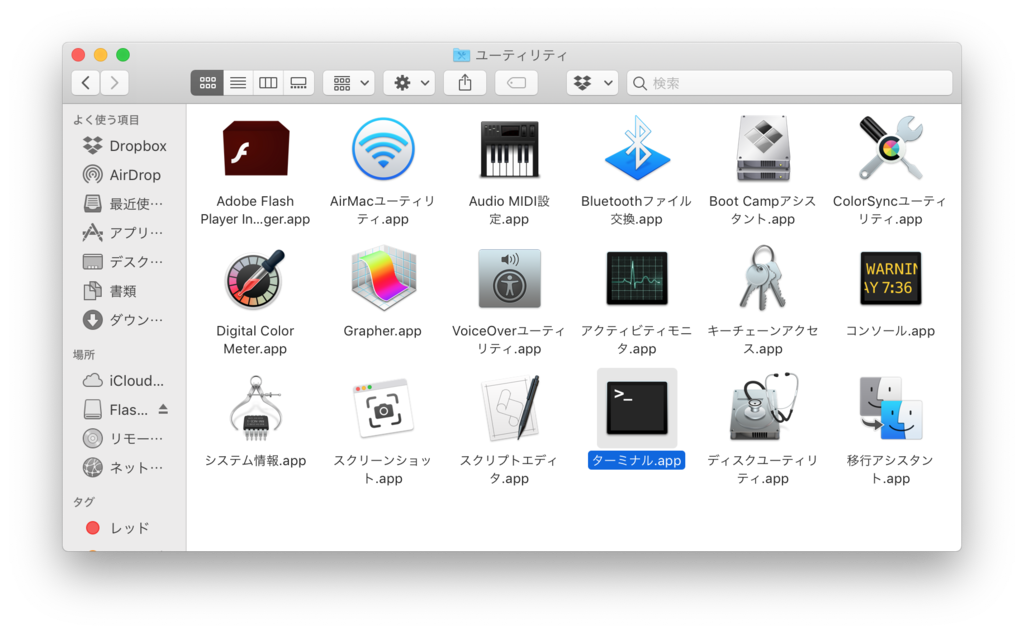Open Adobe Flash Player Install Manager app icon

255,149
